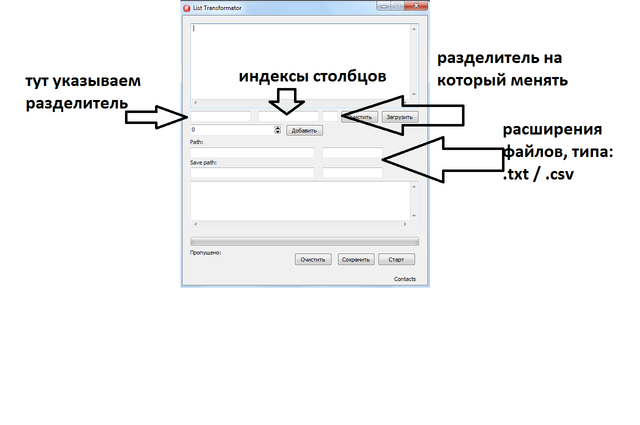Click the extension field next to Save path
The width and height of the screenshot is (640, 425).
click(353, 173)
